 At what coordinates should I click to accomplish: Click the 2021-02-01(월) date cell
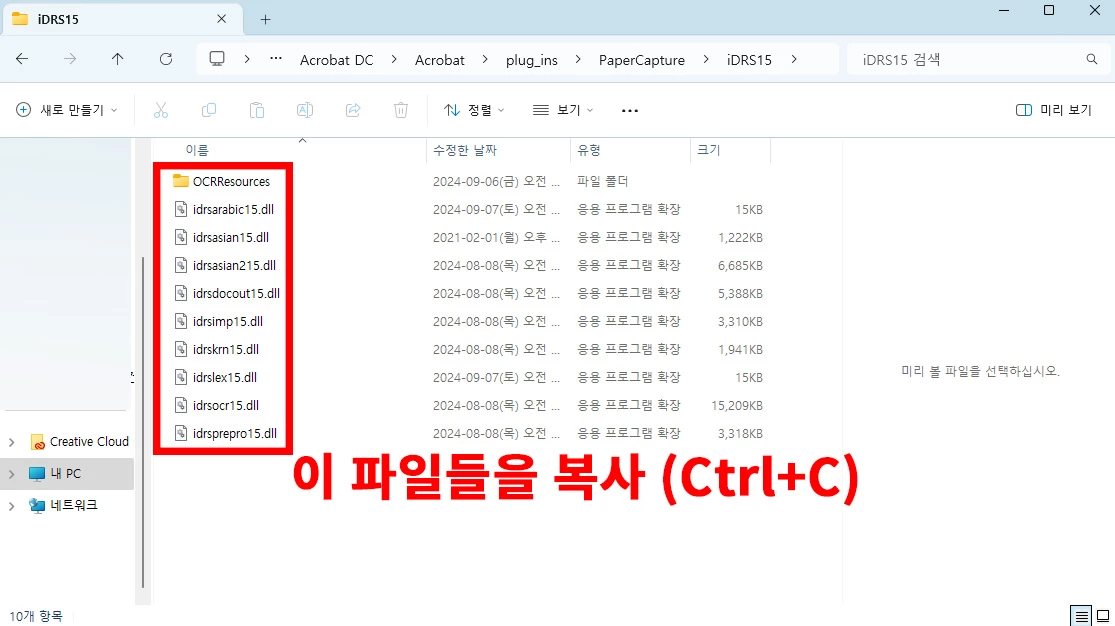pyautogui.click(x=496, y=238)
